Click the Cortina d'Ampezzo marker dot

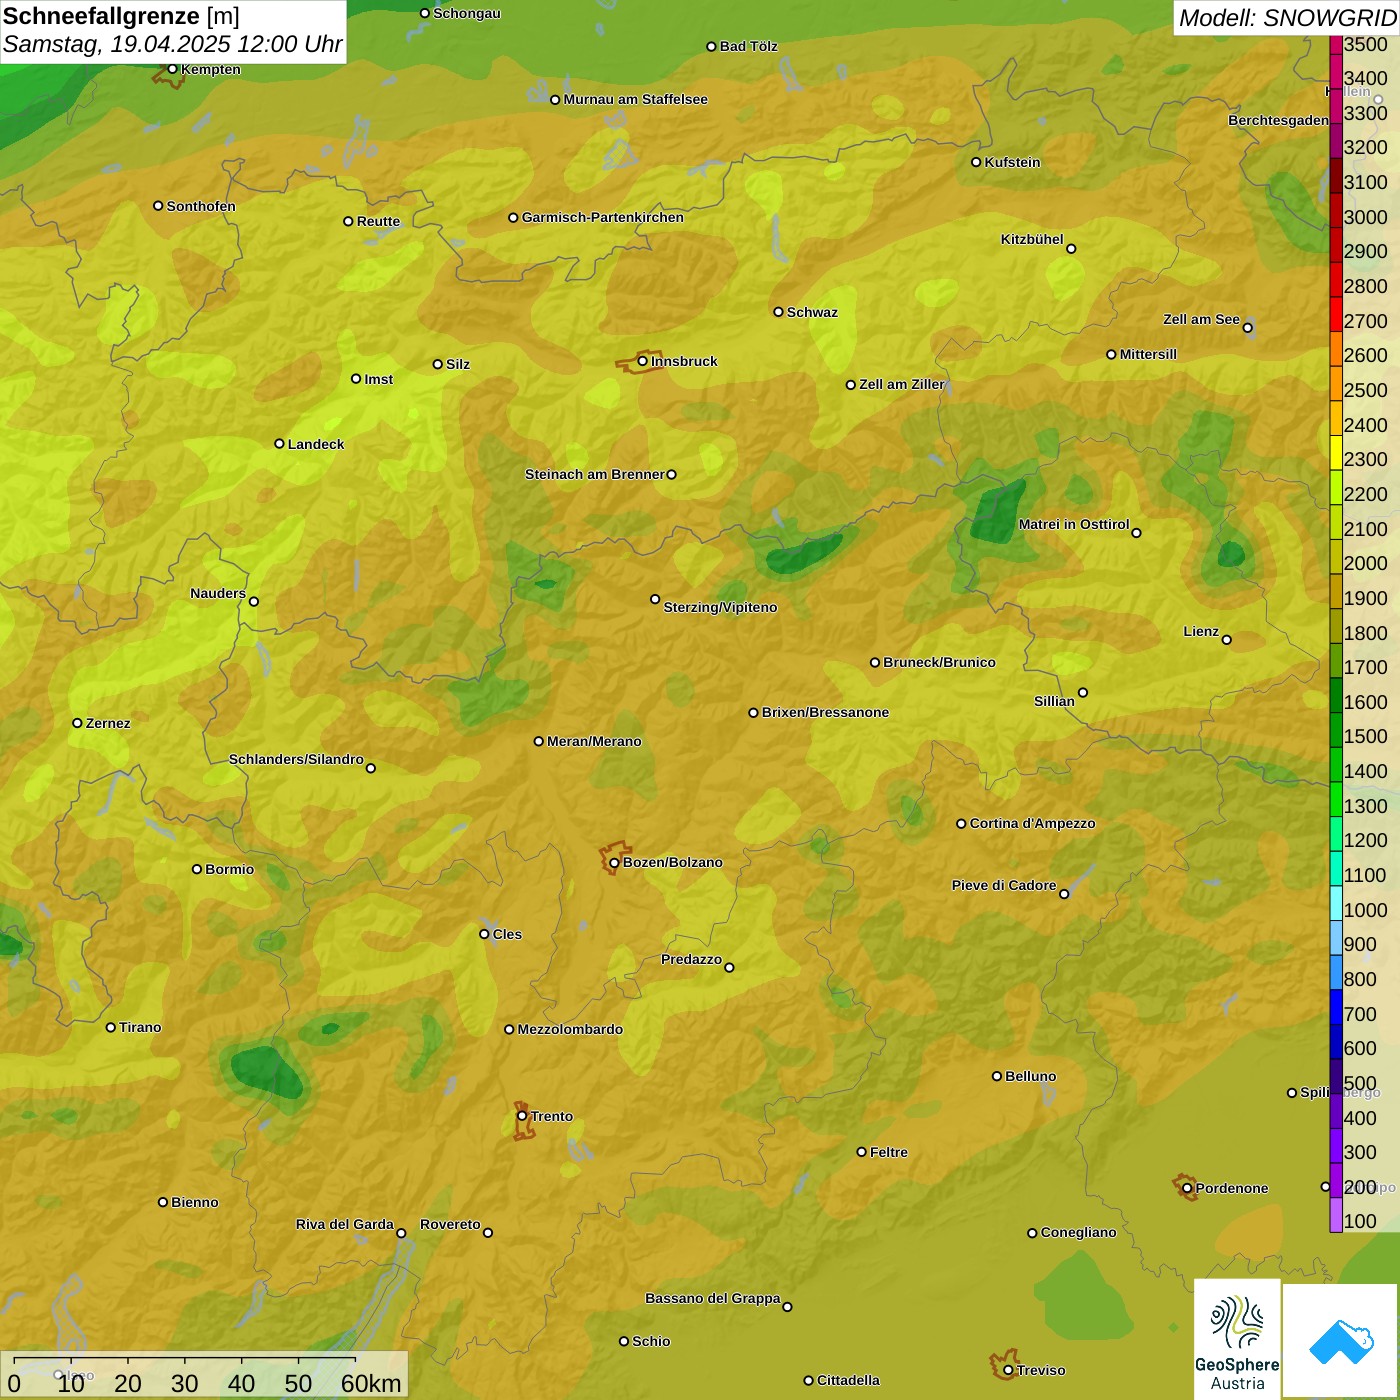click(x=961, y=824)
